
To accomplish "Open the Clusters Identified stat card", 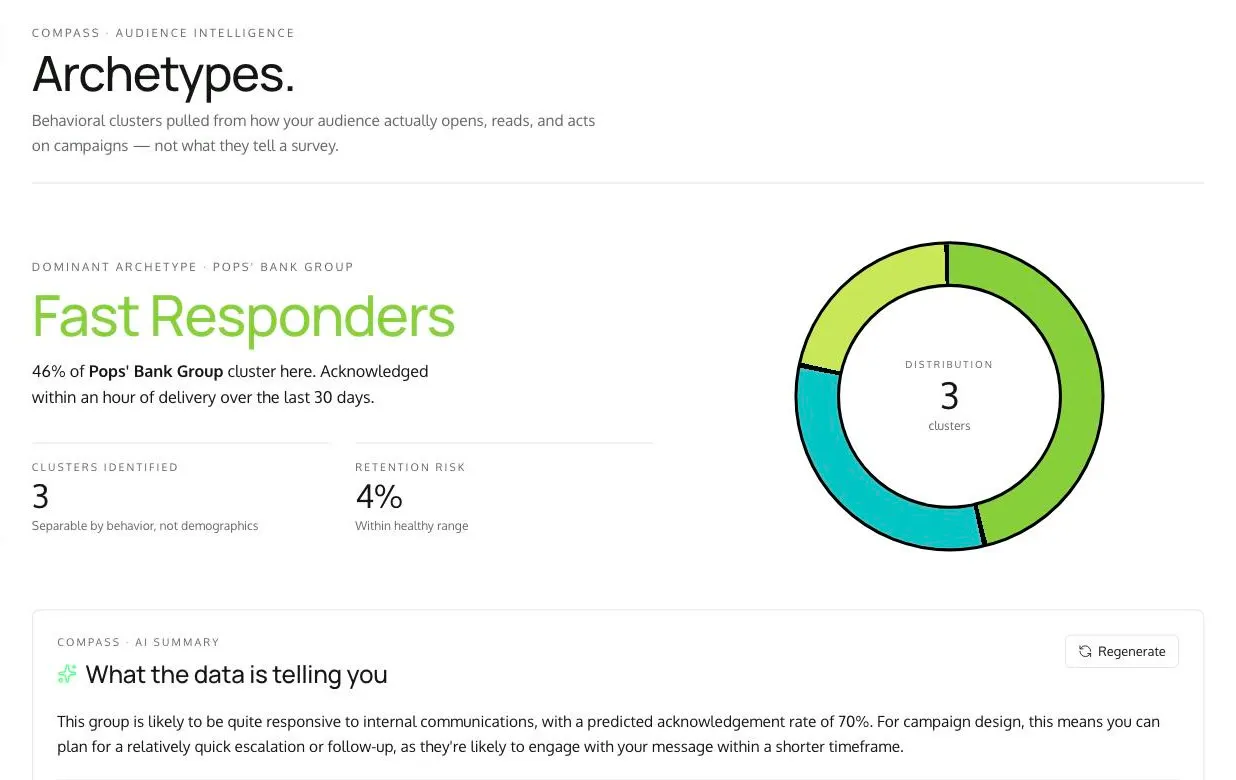I will 181,496.
